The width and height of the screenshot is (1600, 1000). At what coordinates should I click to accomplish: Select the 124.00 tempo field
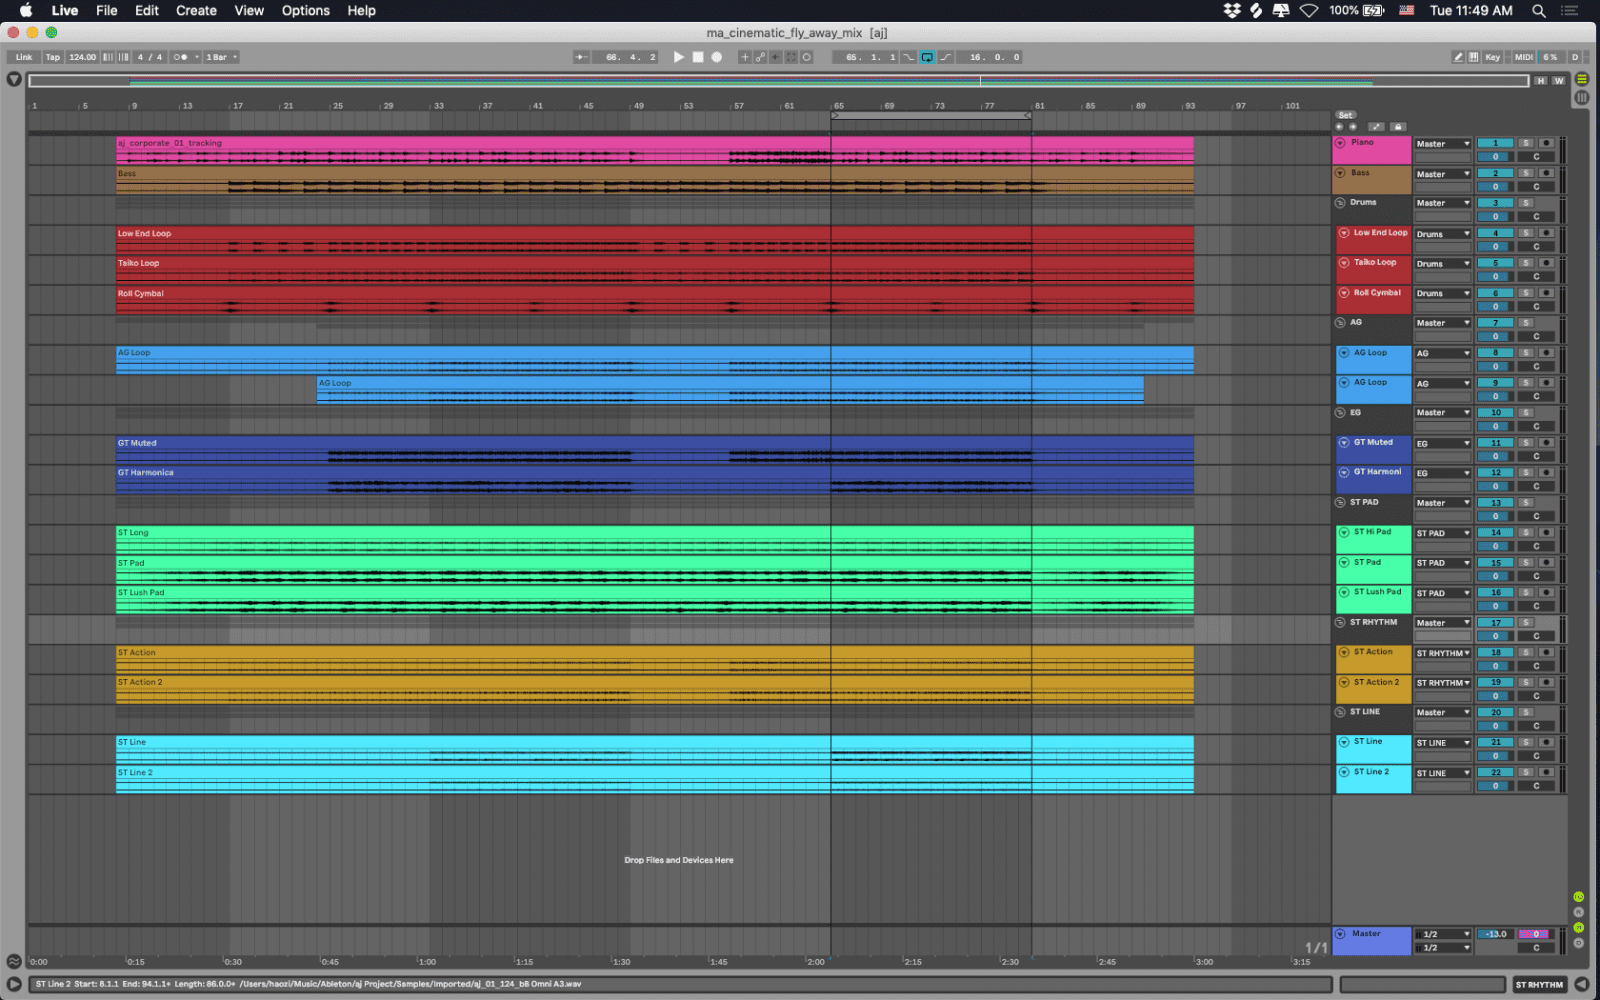pos(83,57)
